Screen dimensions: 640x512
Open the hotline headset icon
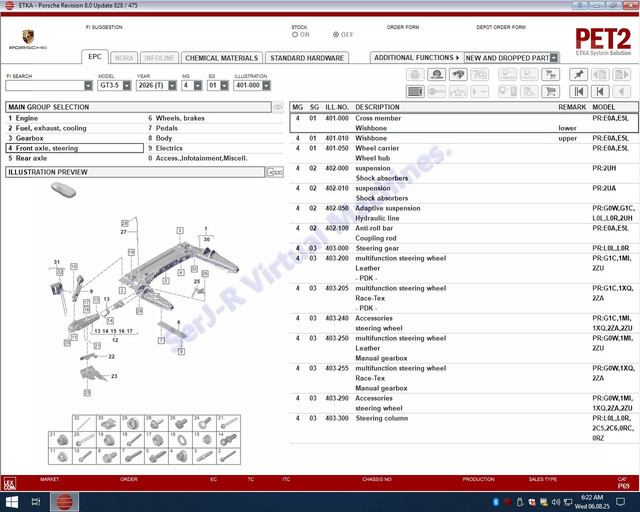point(436,75)
